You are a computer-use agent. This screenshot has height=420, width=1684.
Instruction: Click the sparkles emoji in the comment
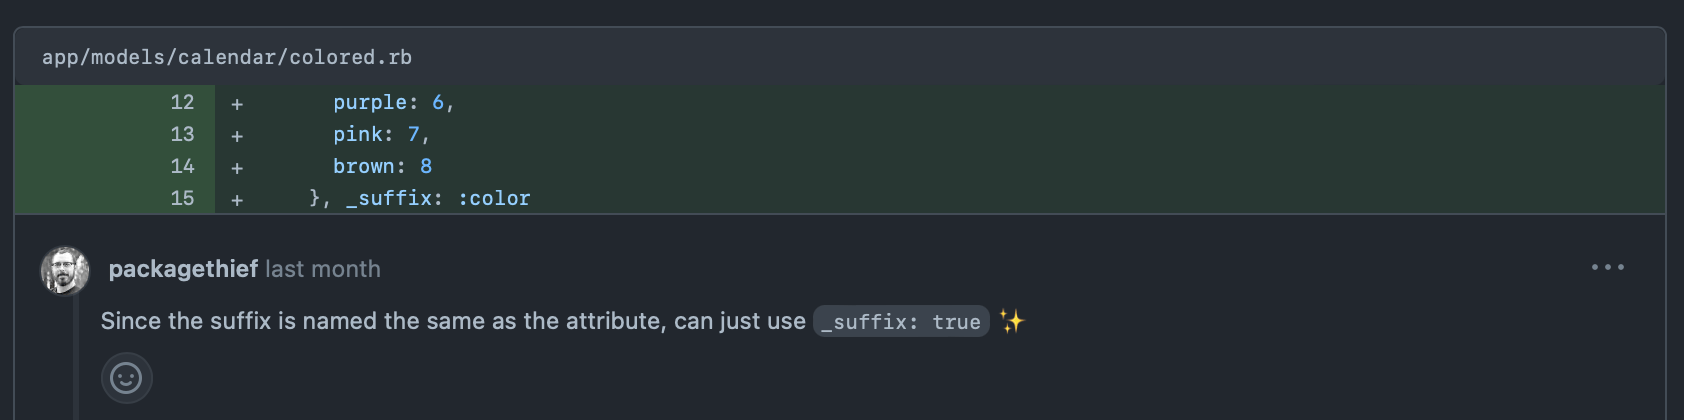pos(1012,321)
